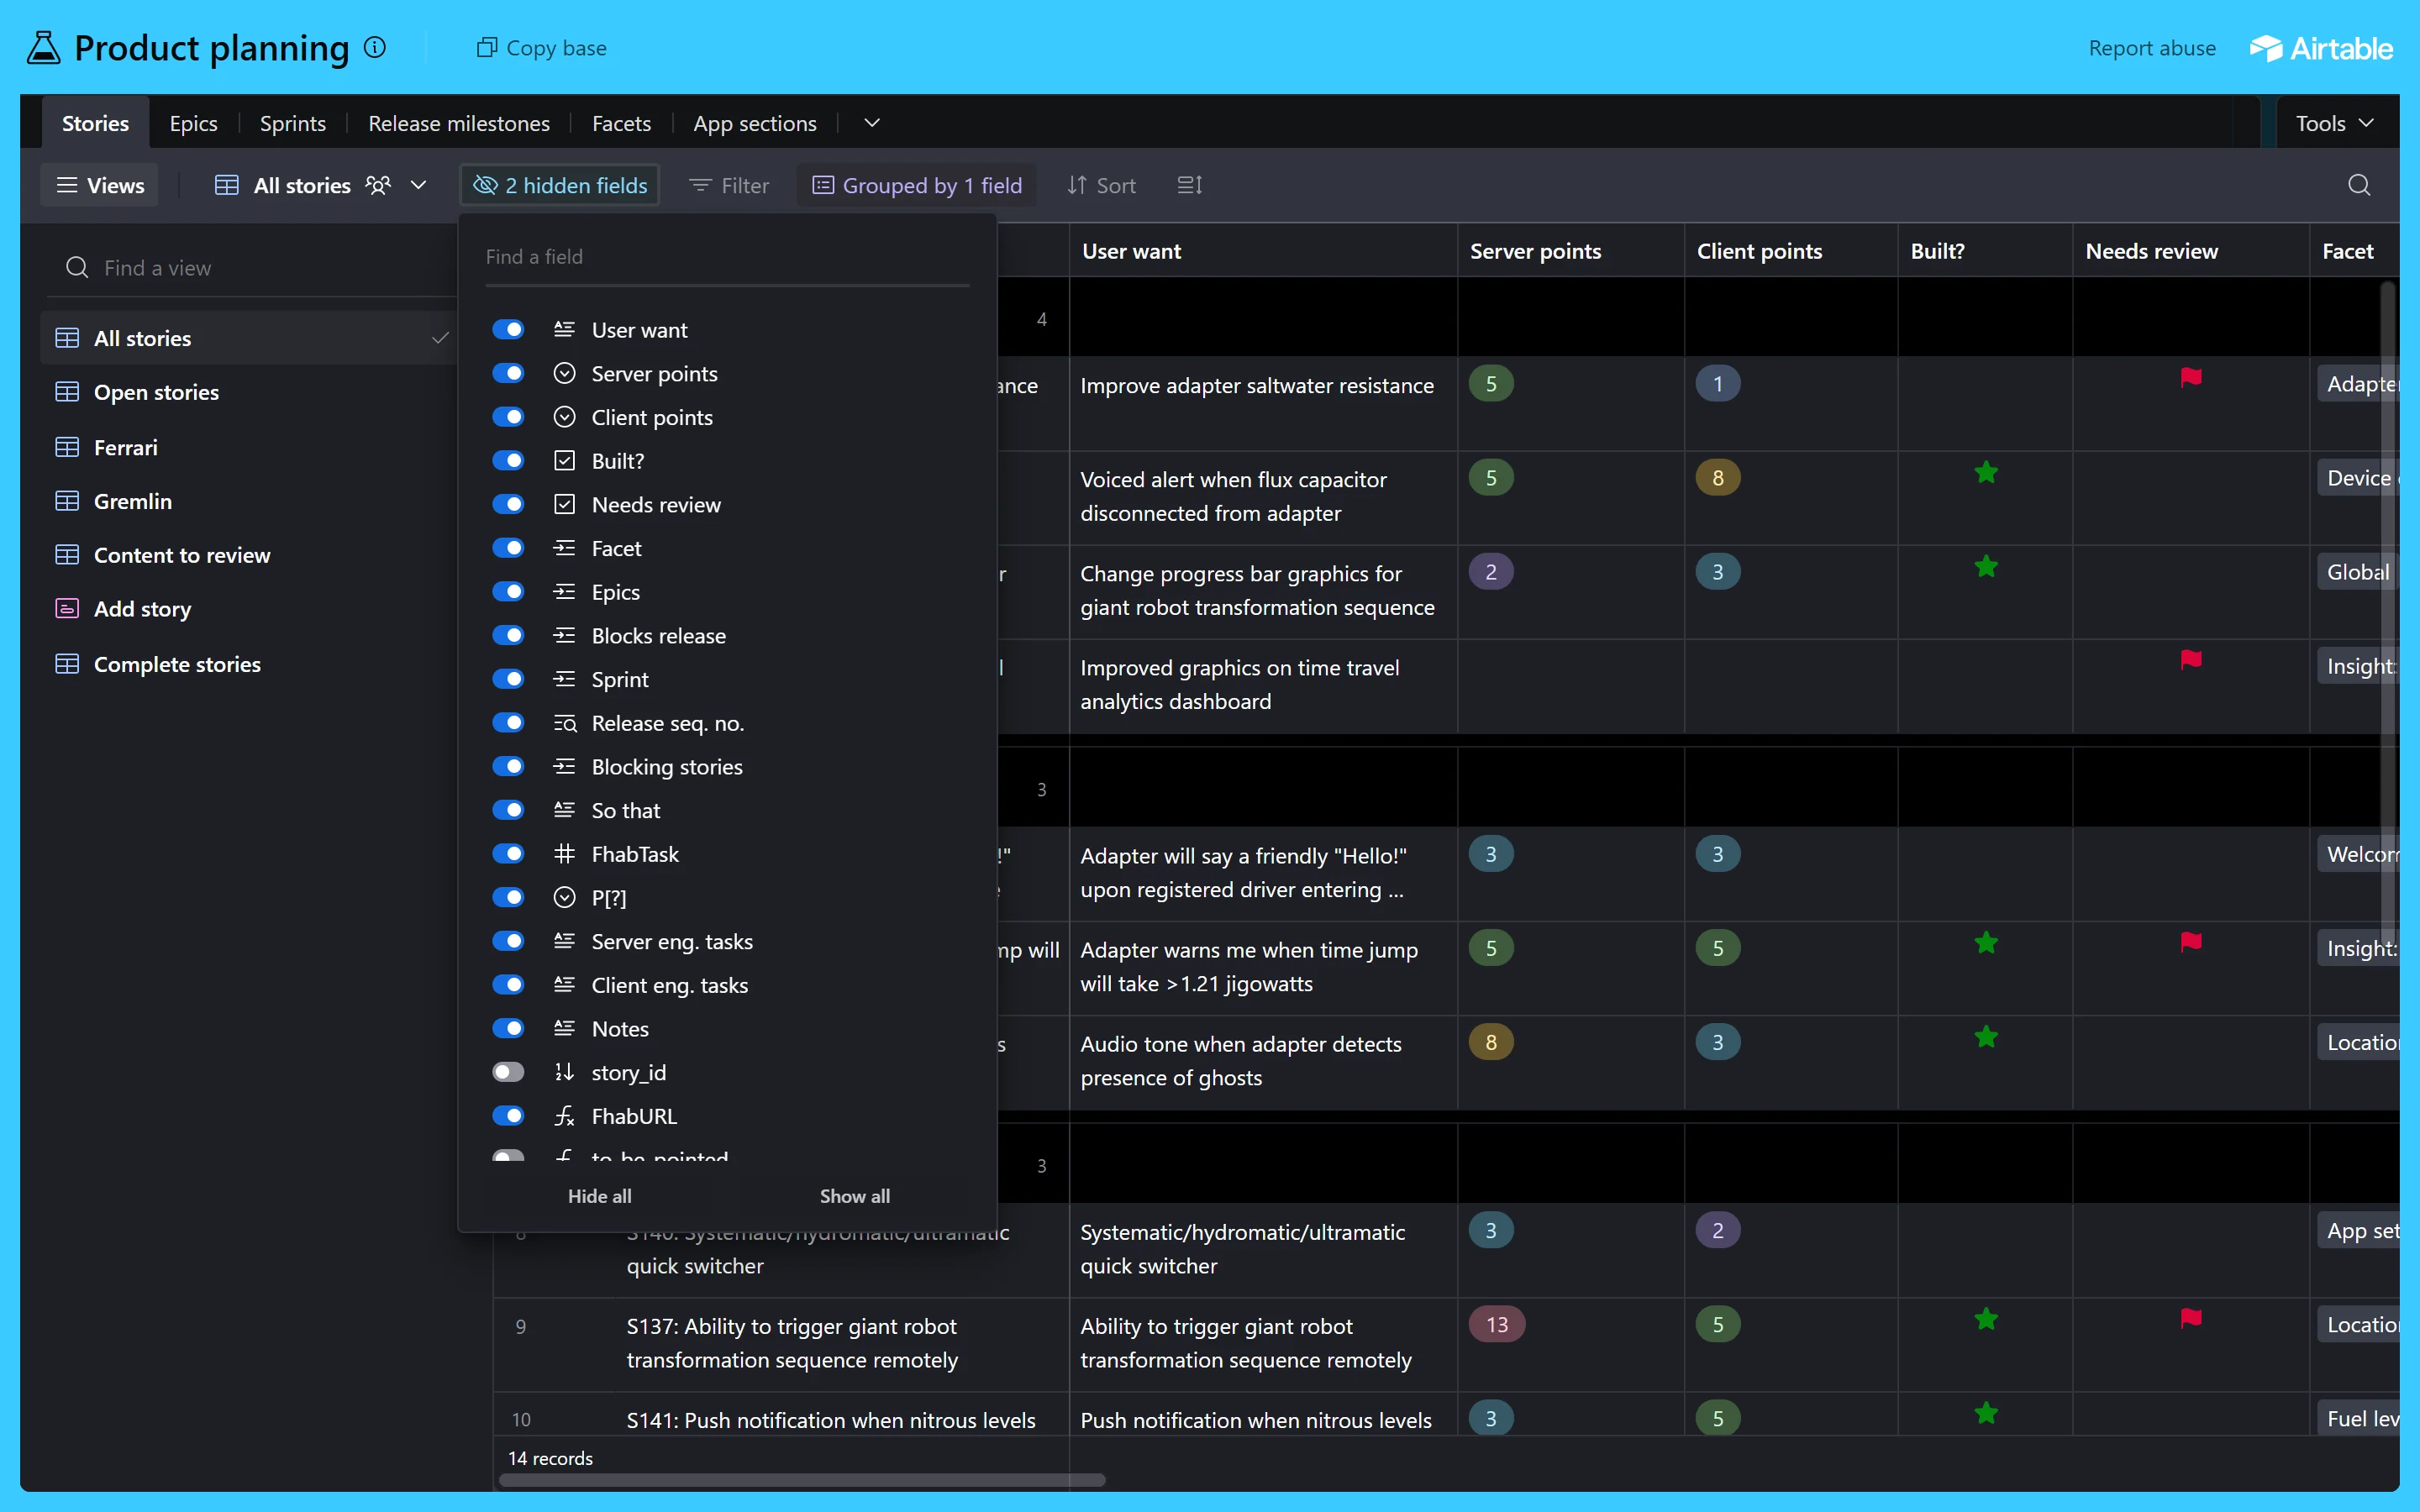
Task: Open the Facets tab
Action: (621, 123)
